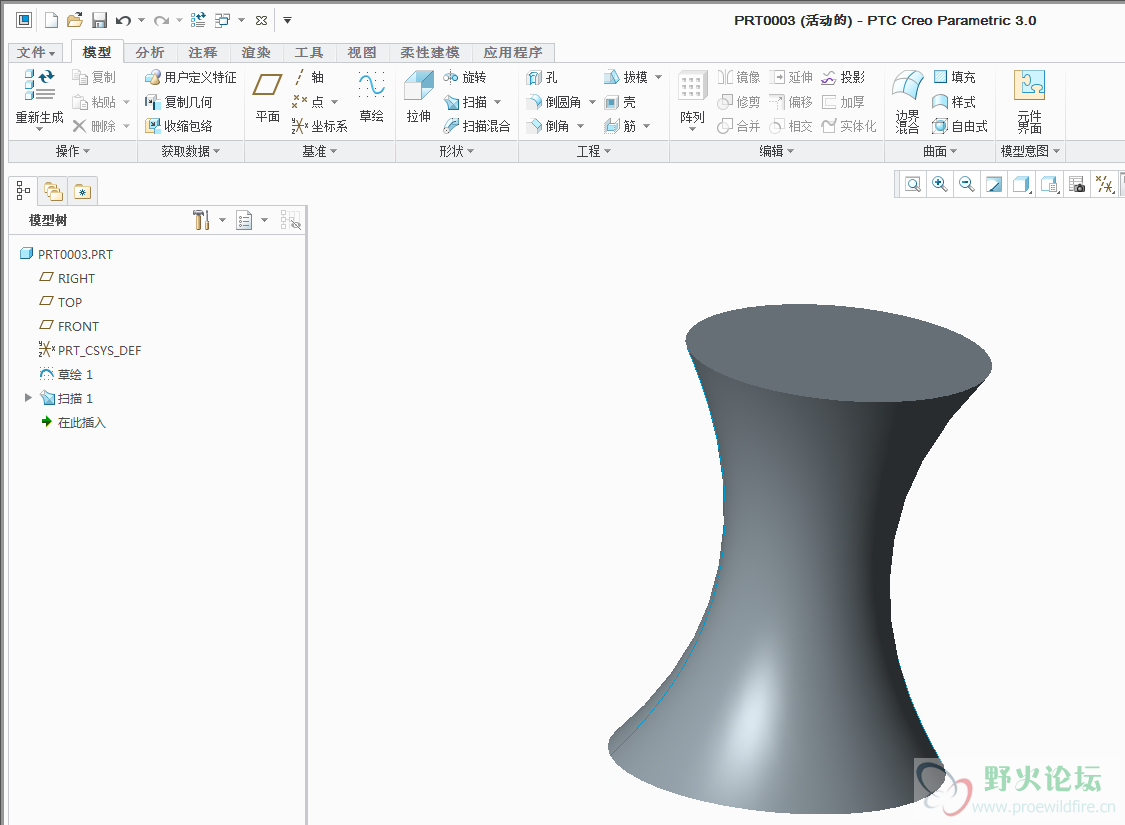Open the 元件界面 component interface
Screen dimensions: 1125x825
pos(1030,102)
